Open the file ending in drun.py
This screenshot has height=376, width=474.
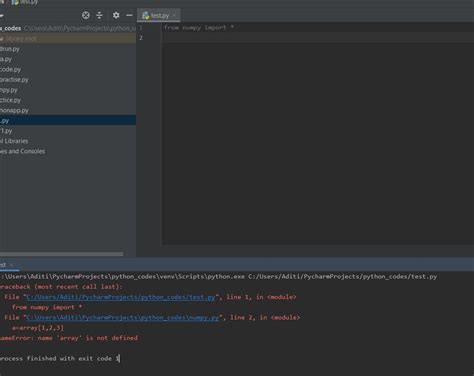click(x=10, y=49)
